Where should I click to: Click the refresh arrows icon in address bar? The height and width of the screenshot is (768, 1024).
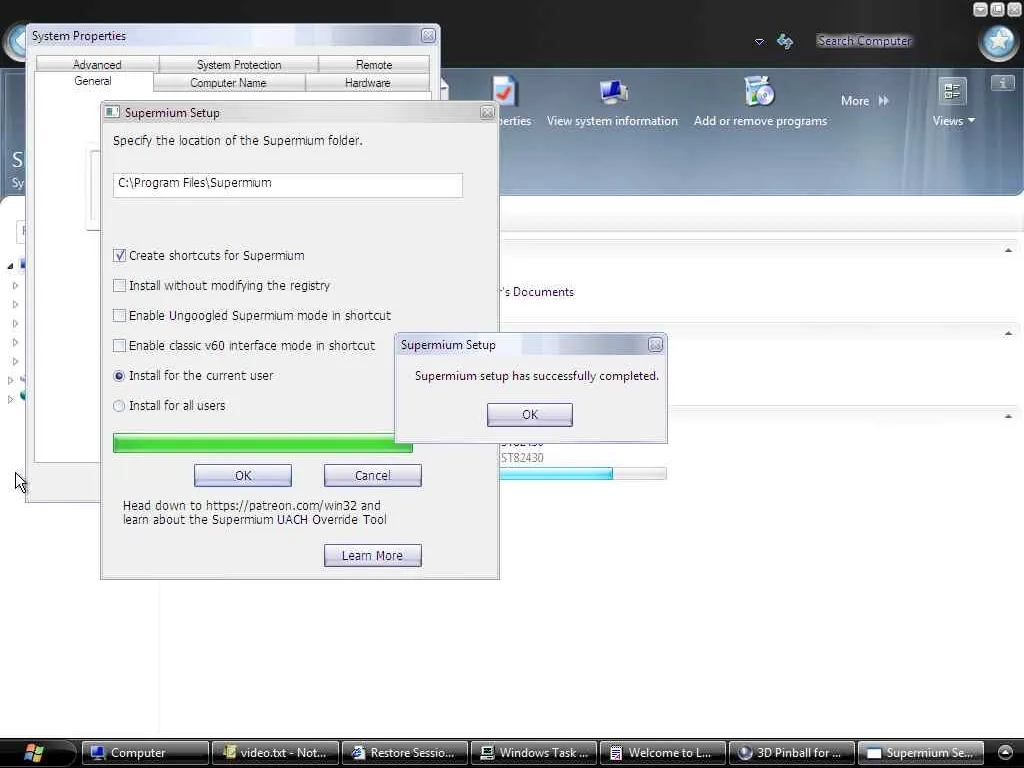(x=785, y=41)
